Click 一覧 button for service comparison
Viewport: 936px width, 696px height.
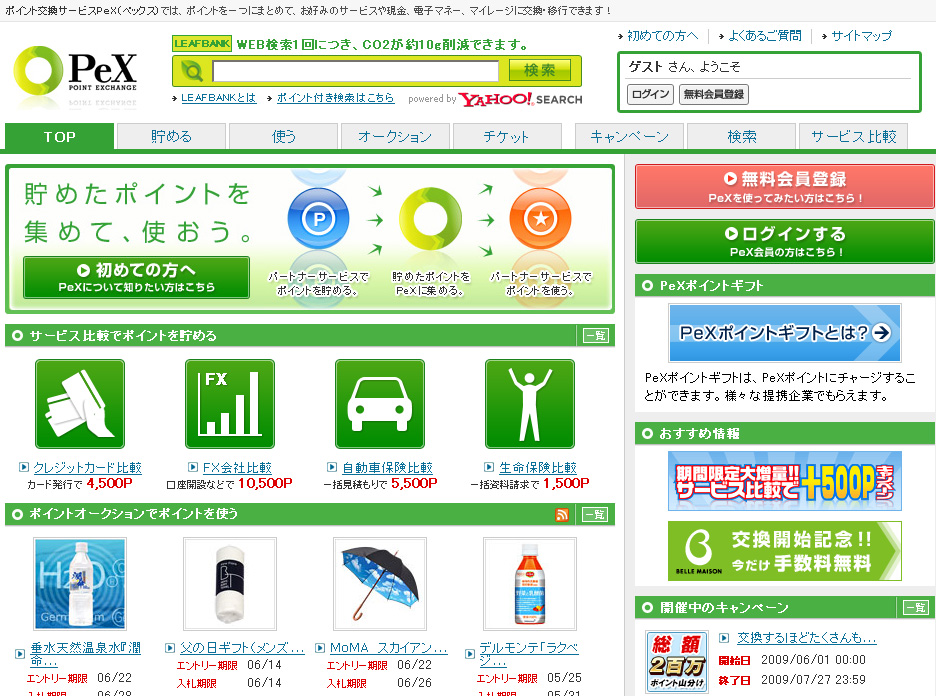[x=595, y=335]
